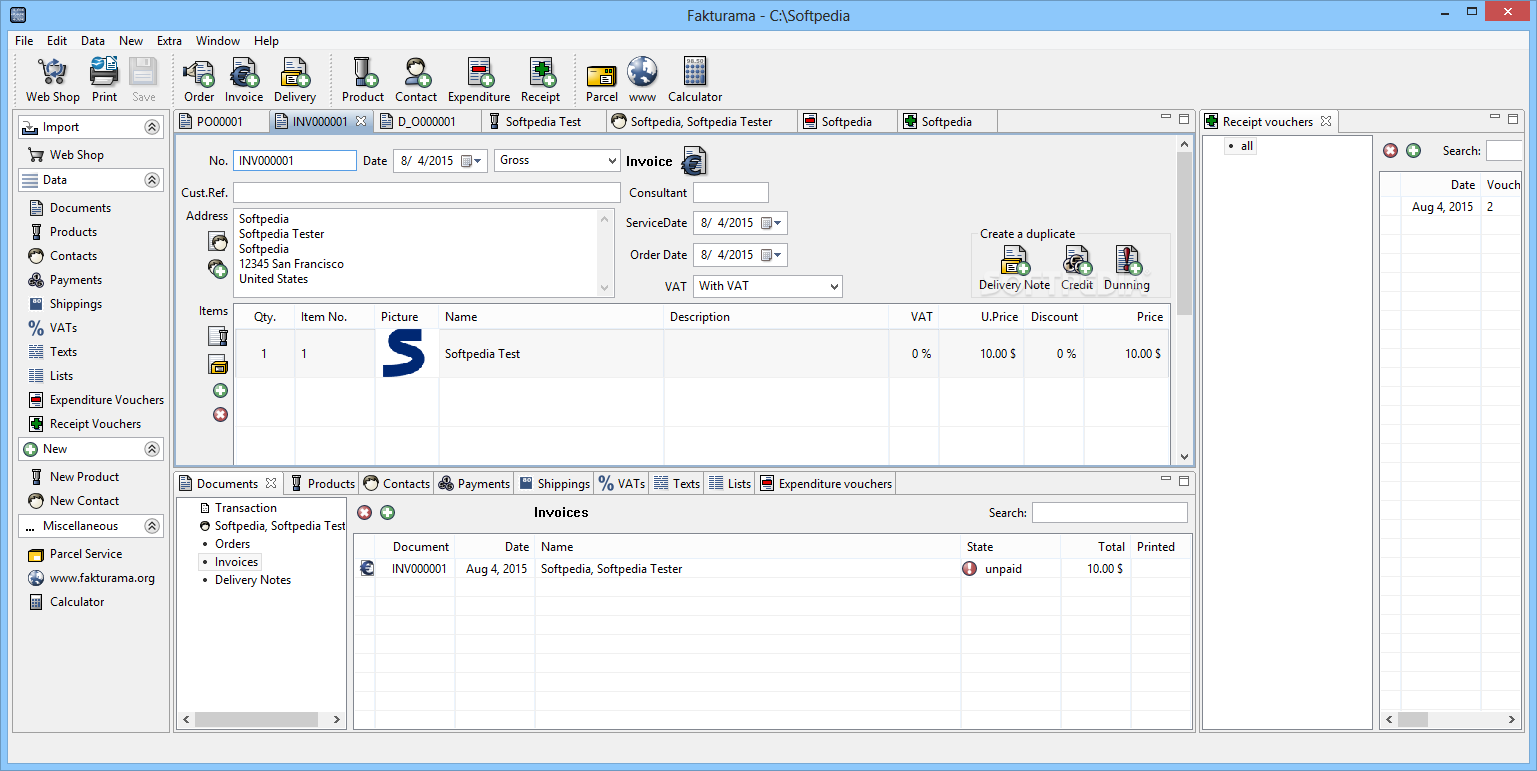1537x771 pixels.
Task: Open the Parcel service toolbar icon
Action: pyautogui.click(x=602, y=80)
